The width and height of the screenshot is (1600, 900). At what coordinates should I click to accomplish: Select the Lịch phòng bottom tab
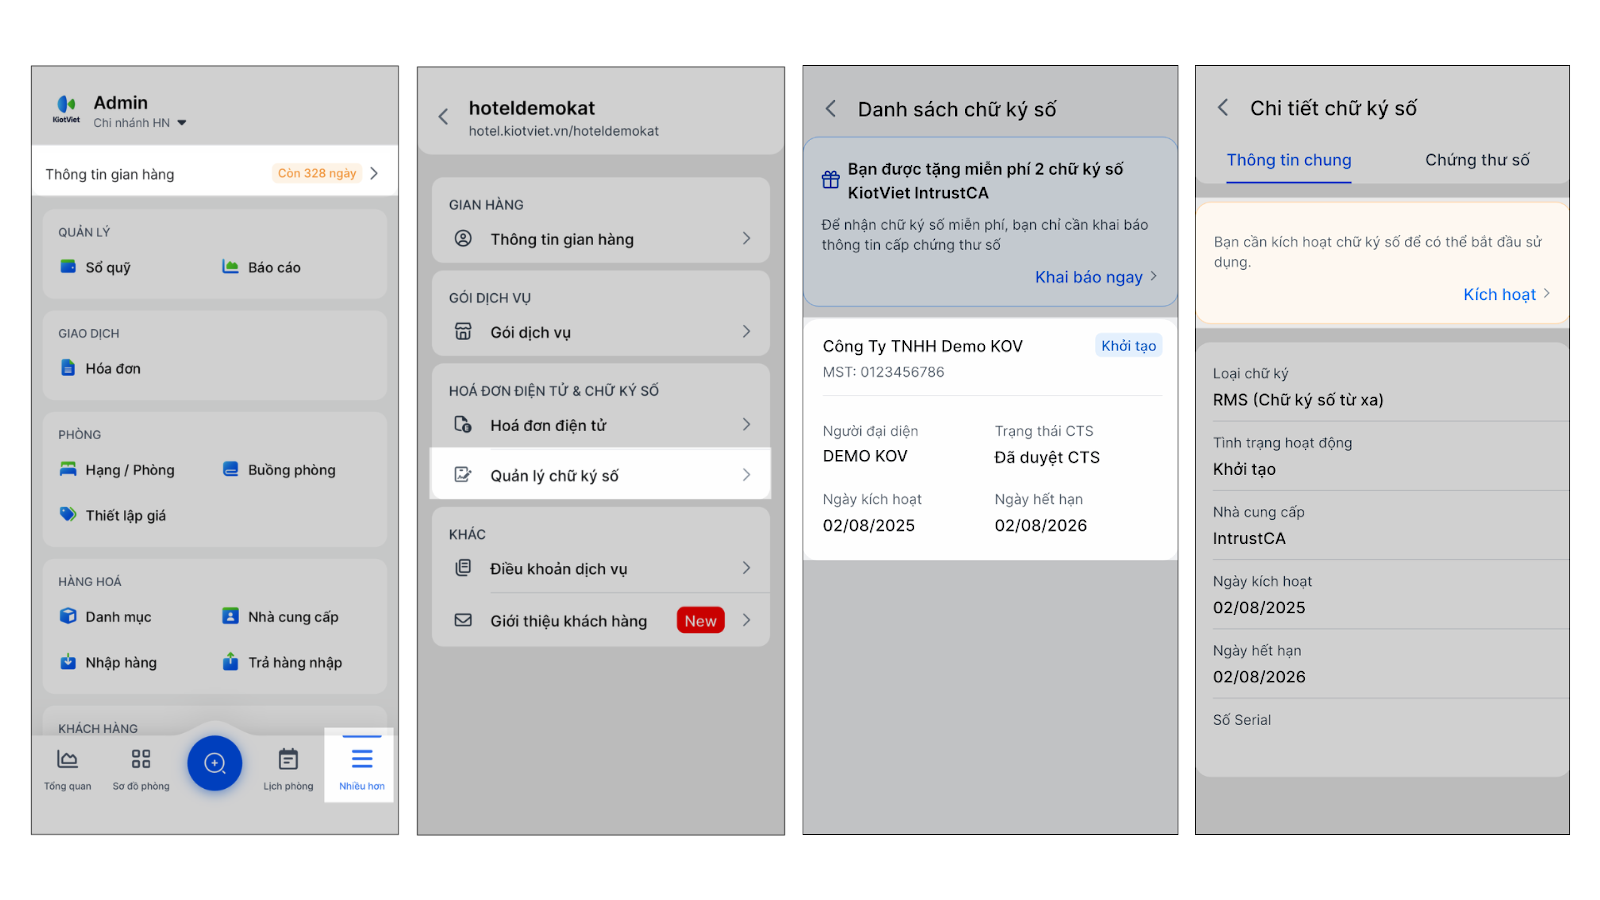click(288, 768)
